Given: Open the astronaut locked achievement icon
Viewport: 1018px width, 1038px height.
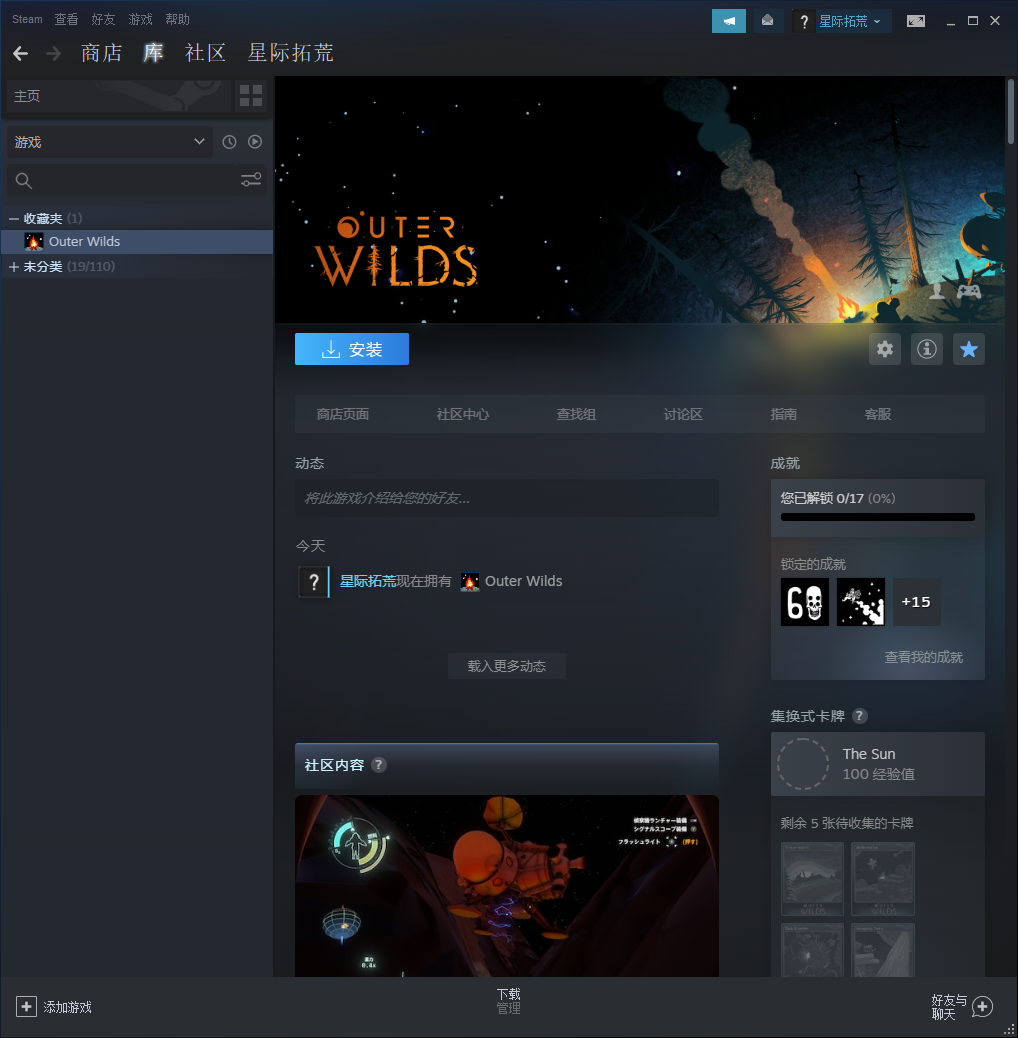Looking at the screenshot, I should 860,602.
